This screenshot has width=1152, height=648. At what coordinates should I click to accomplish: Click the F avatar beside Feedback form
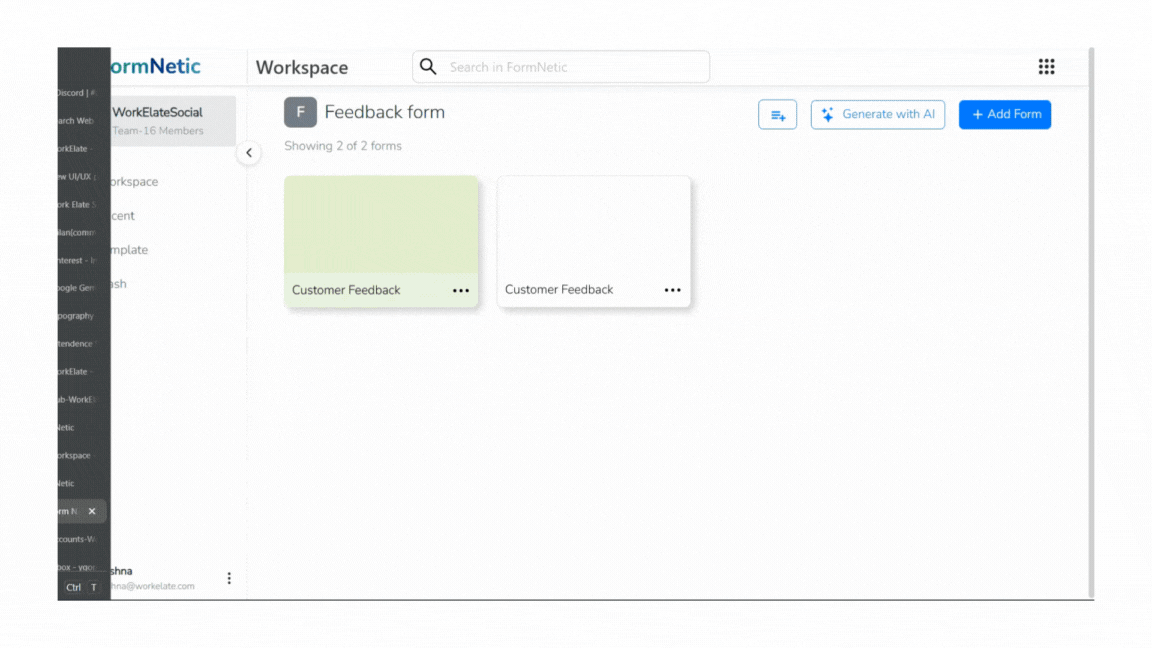click(x=300, y=113)
